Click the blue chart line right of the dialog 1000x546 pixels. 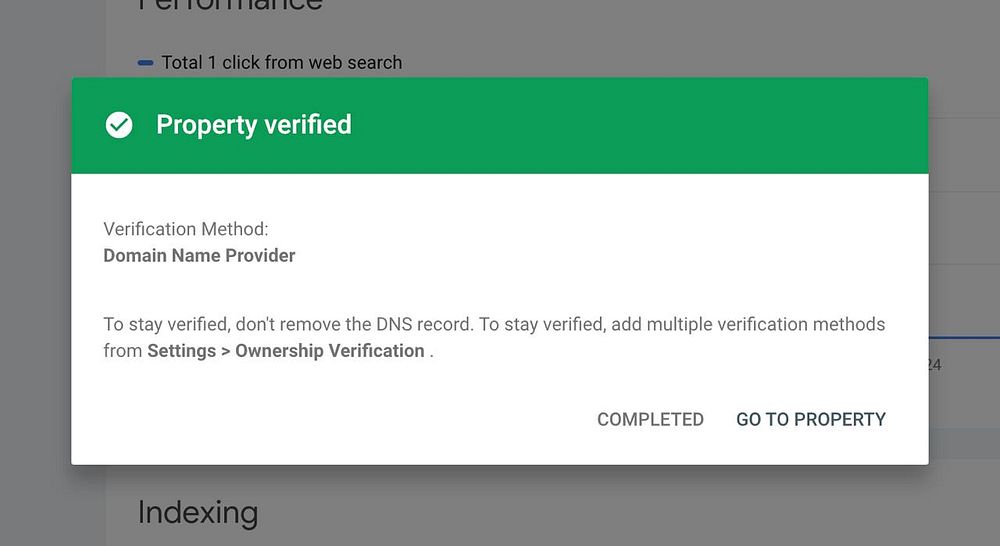(x=964, y=337)
